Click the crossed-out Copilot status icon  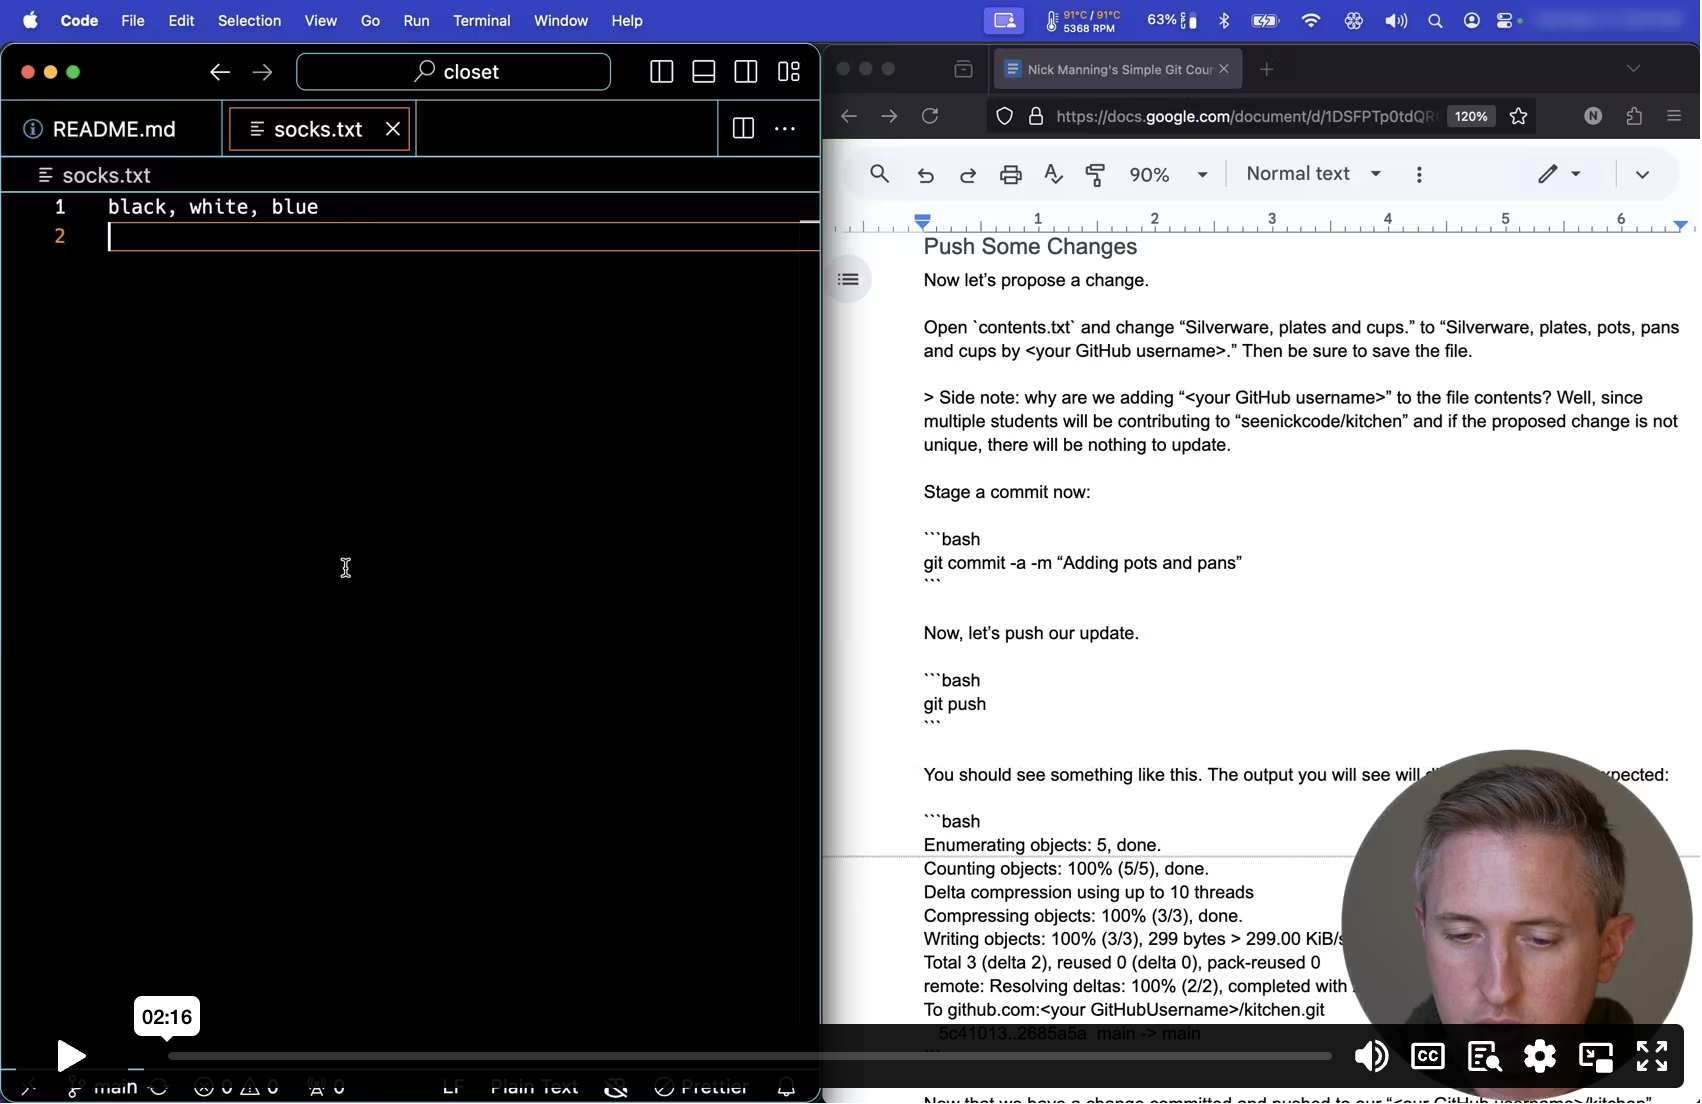click(x=616, y=1088)
